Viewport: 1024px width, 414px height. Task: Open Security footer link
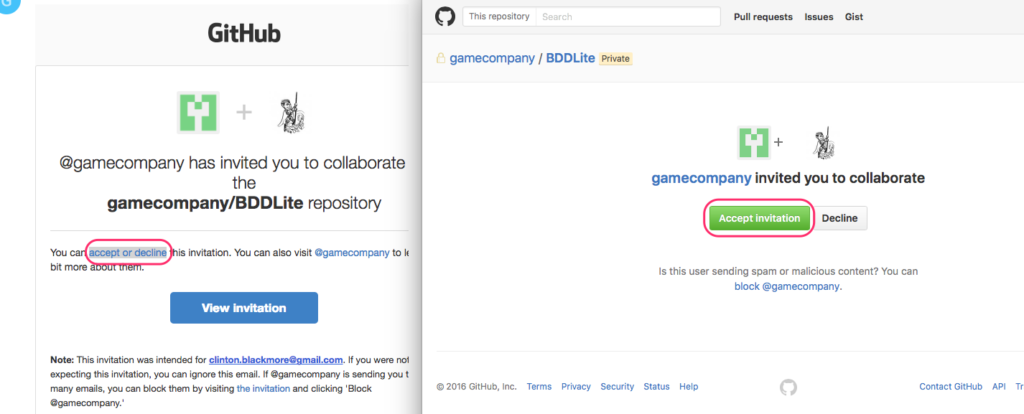617,387
